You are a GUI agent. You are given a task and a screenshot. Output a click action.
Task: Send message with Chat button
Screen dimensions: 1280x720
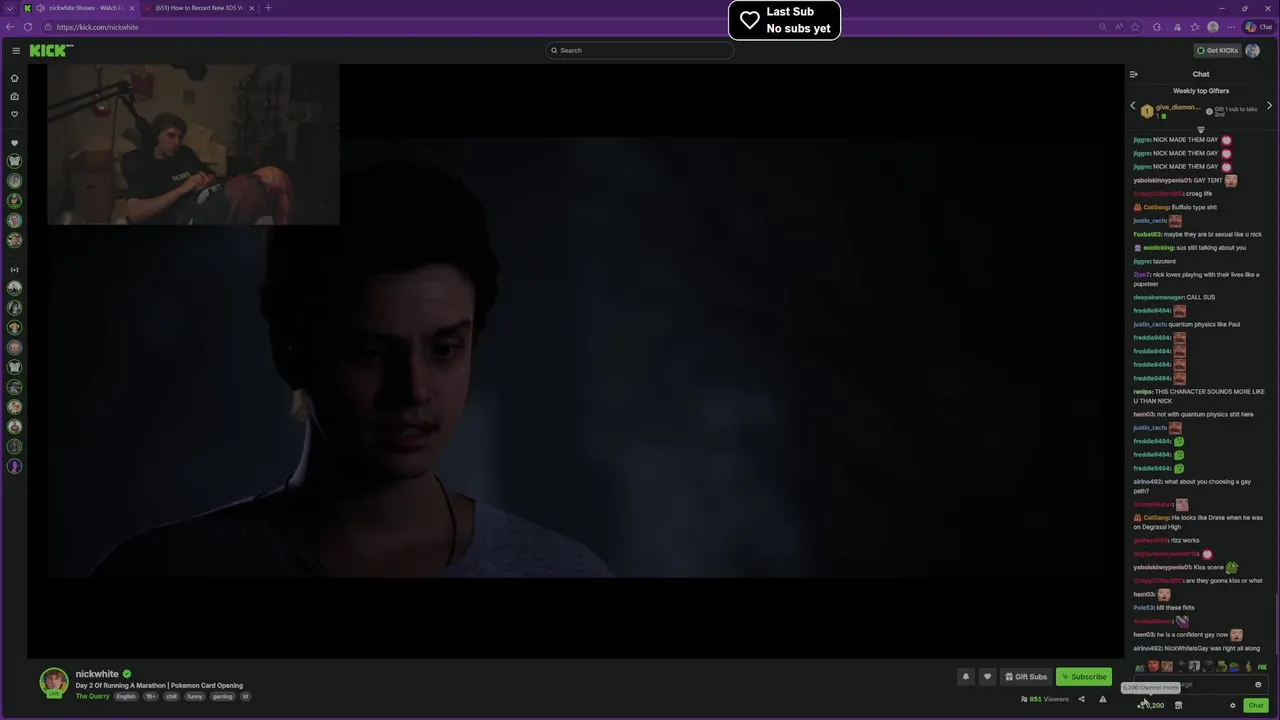(x=1256, y=705)
